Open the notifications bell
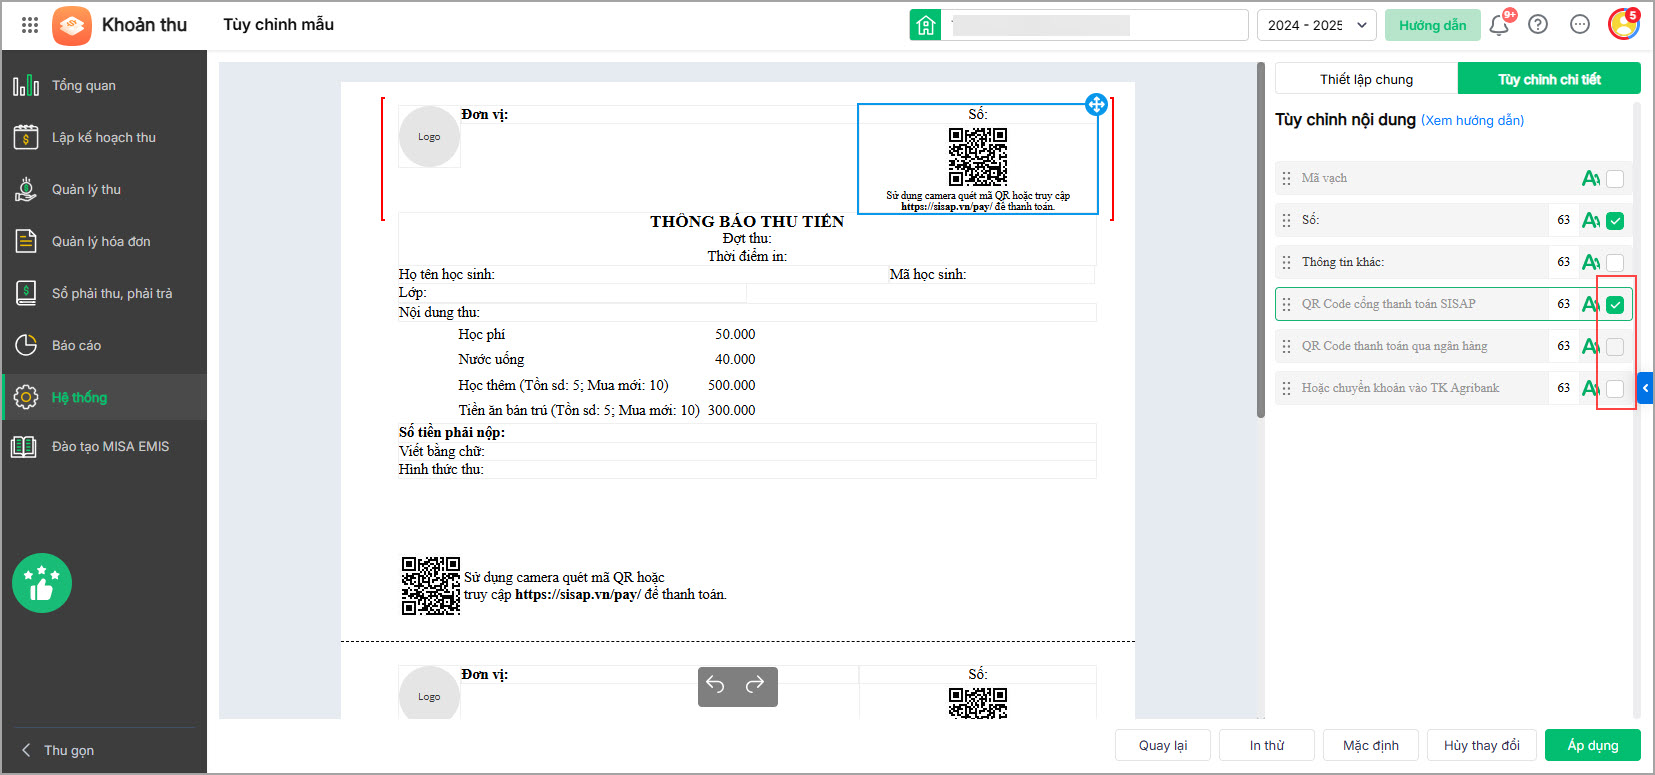This screenshot has width=1655, height=775. [1499, 25]
